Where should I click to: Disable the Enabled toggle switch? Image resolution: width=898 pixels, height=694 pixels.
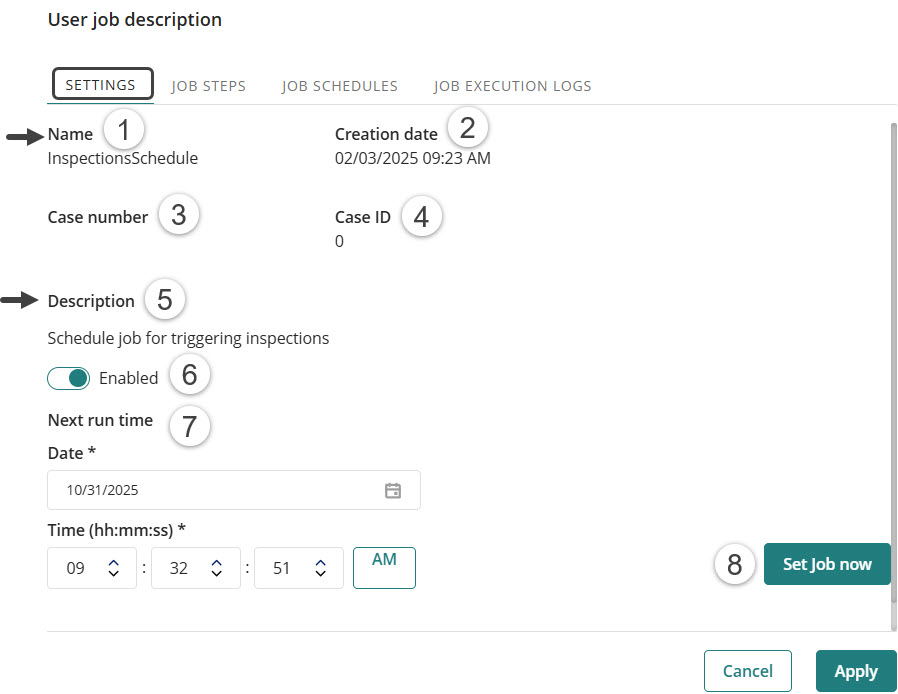click(x=68, y=378)
